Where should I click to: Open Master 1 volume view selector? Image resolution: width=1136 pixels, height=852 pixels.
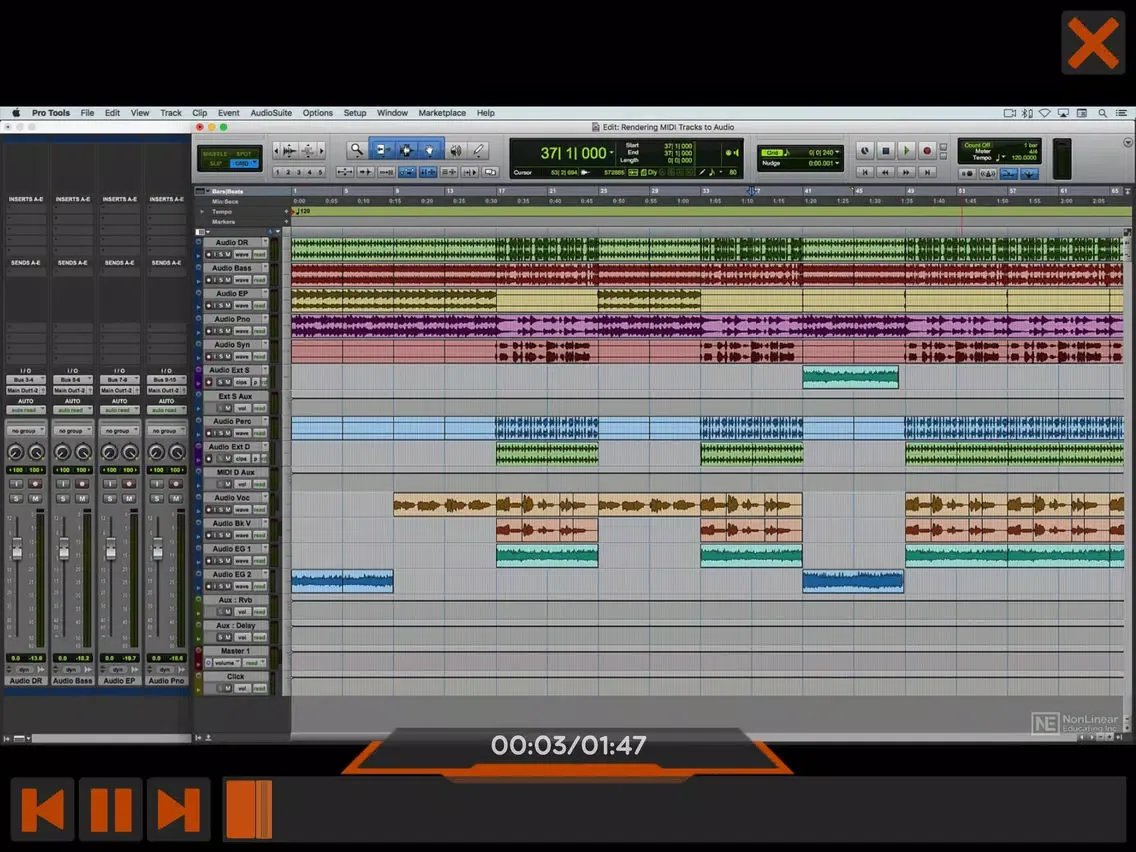tap(225, 663)
